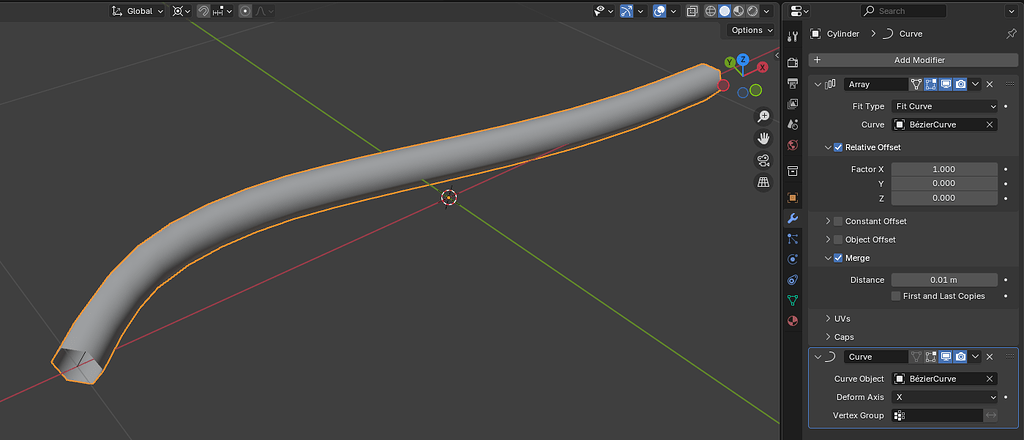Open the Deform Axis dropdown

click(944, 397)
